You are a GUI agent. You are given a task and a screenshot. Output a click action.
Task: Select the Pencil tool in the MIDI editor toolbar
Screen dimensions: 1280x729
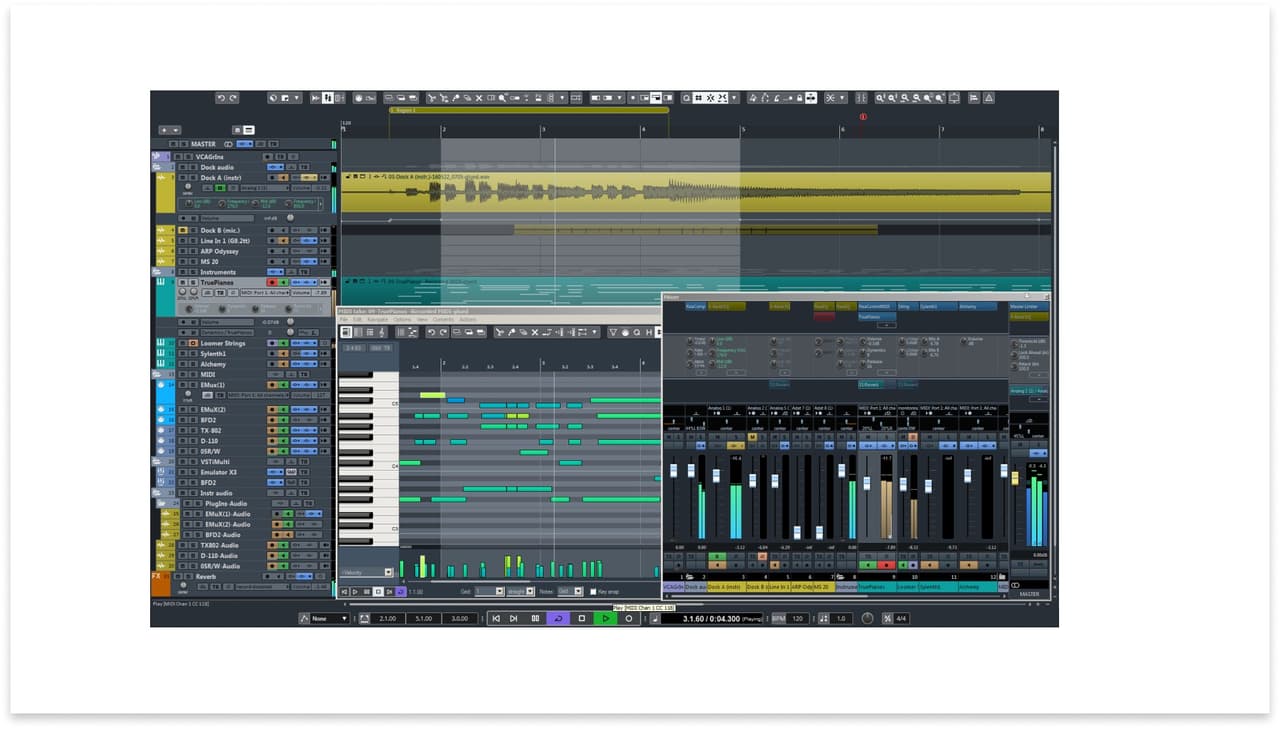513,331
